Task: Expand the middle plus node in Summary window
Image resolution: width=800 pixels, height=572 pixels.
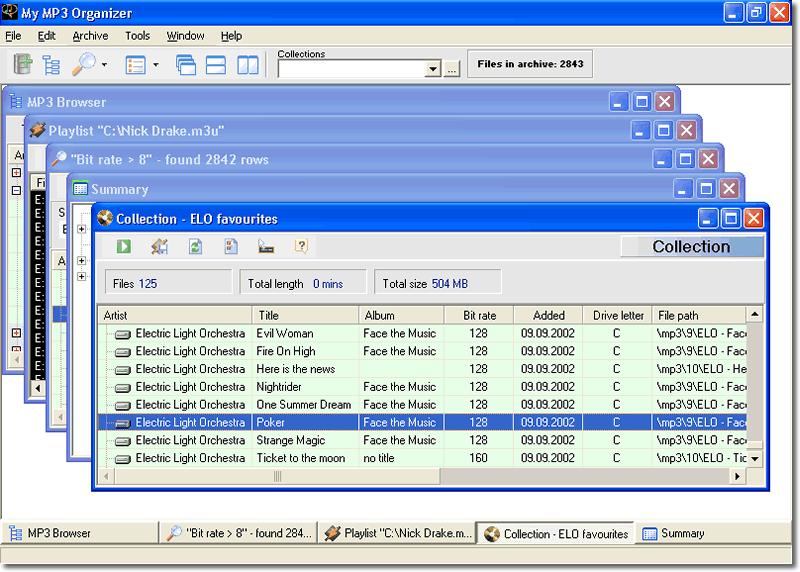Action: (81, 261)
